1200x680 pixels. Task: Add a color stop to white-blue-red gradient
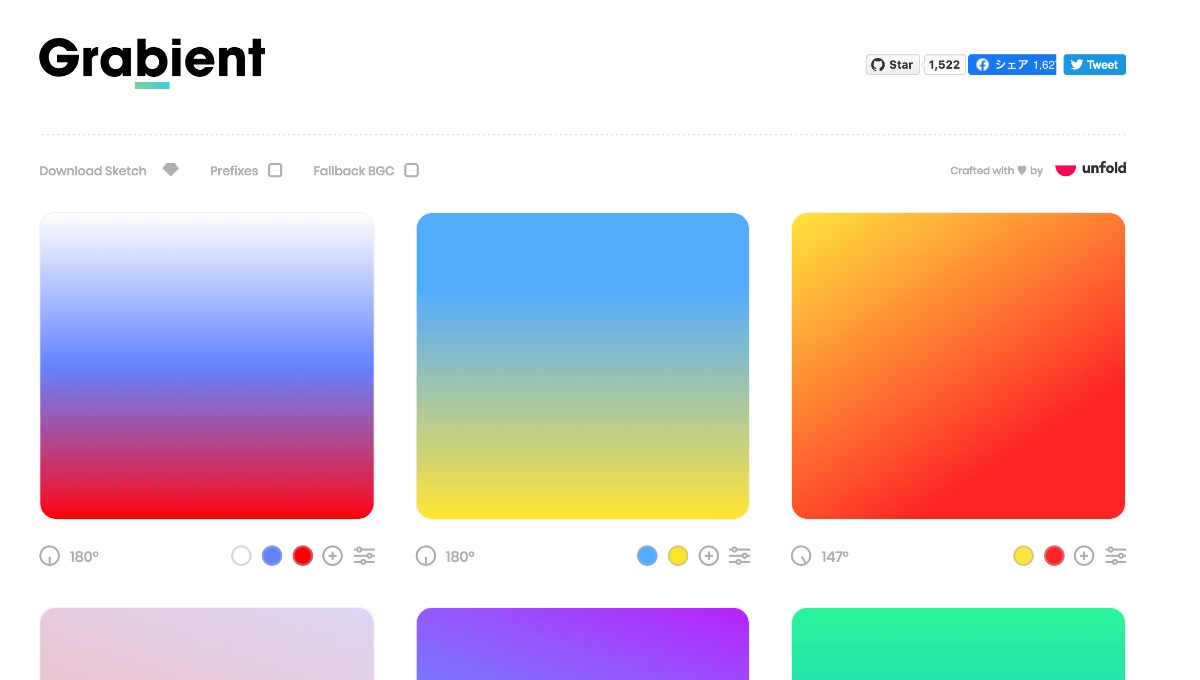point(333,556)
